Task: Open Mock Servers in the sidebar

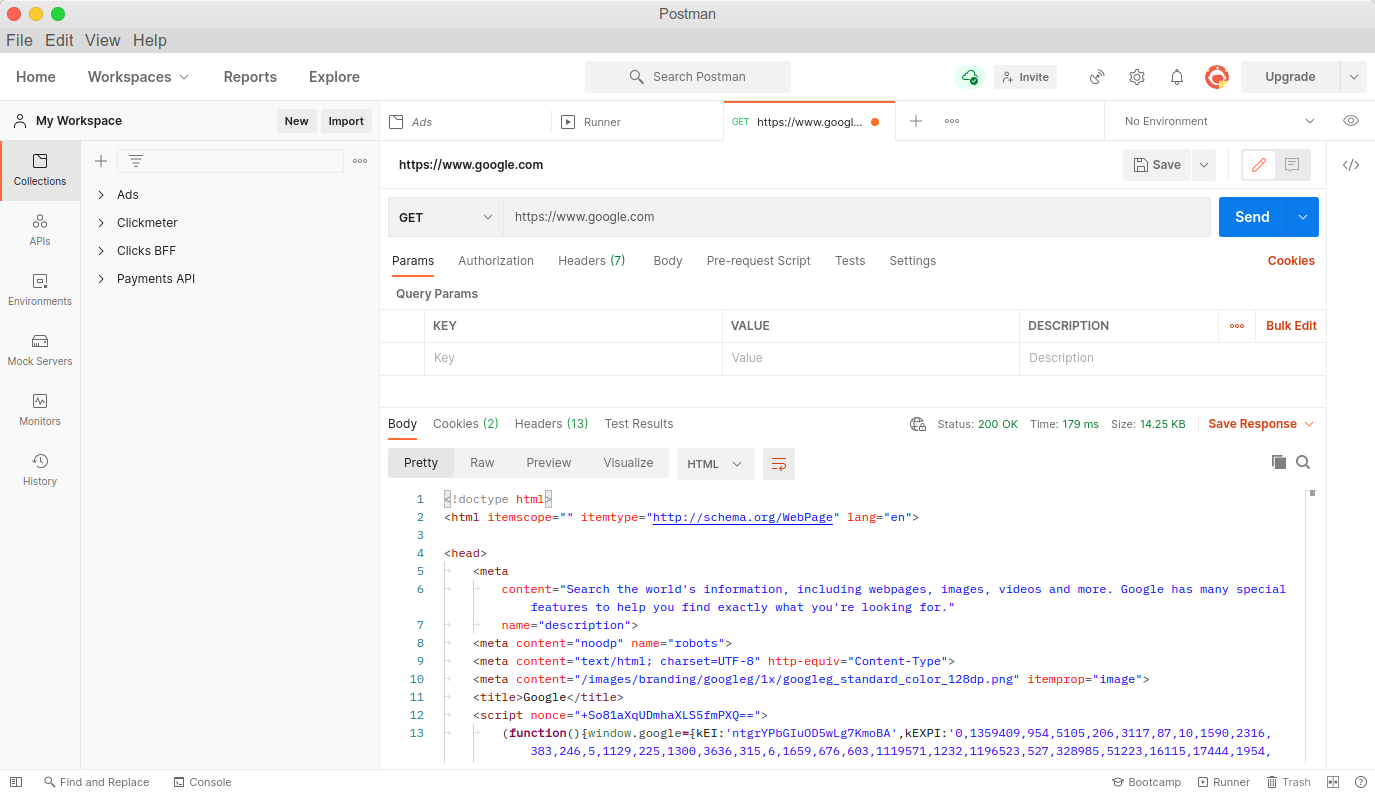Action: coord(40,350)
